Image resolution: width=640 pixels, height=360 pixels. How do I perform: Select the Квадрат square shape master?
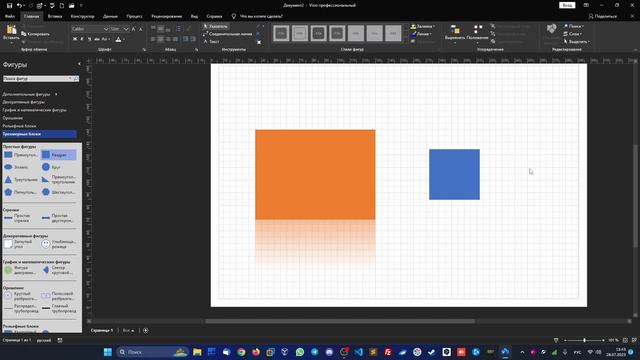coord(58,155)
